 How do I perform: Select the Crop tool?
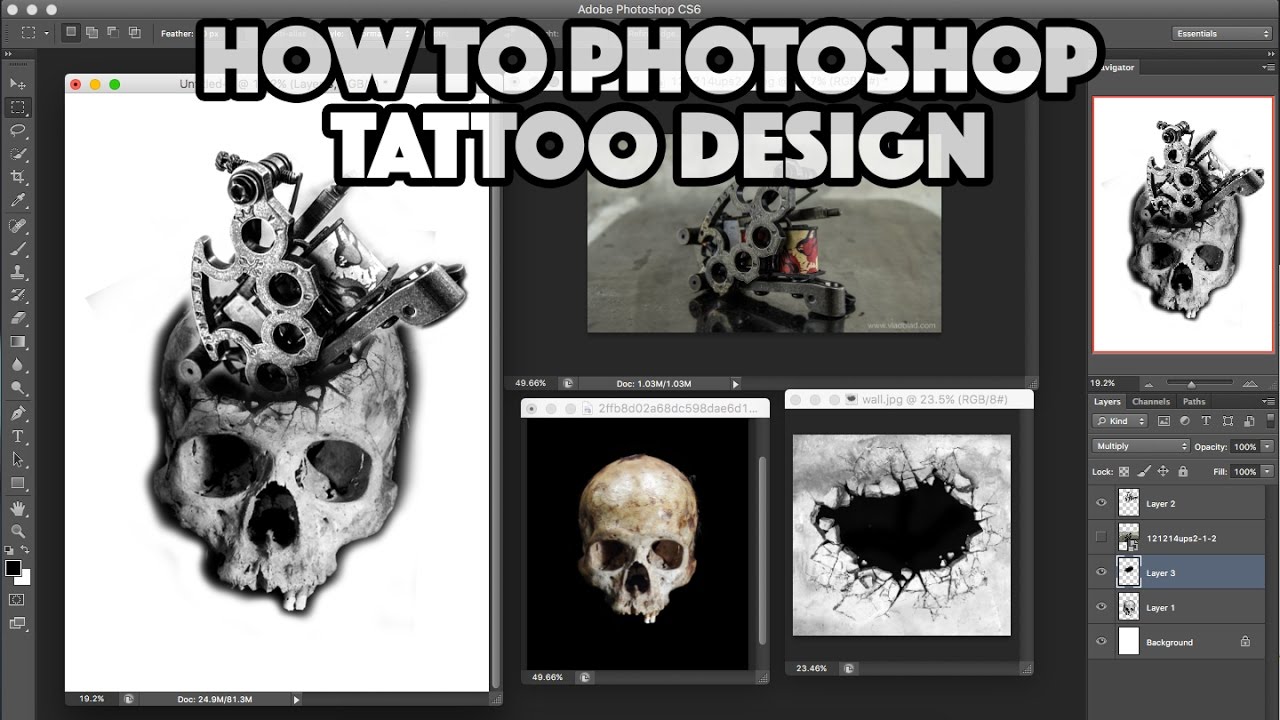click(x=17, y=178)
